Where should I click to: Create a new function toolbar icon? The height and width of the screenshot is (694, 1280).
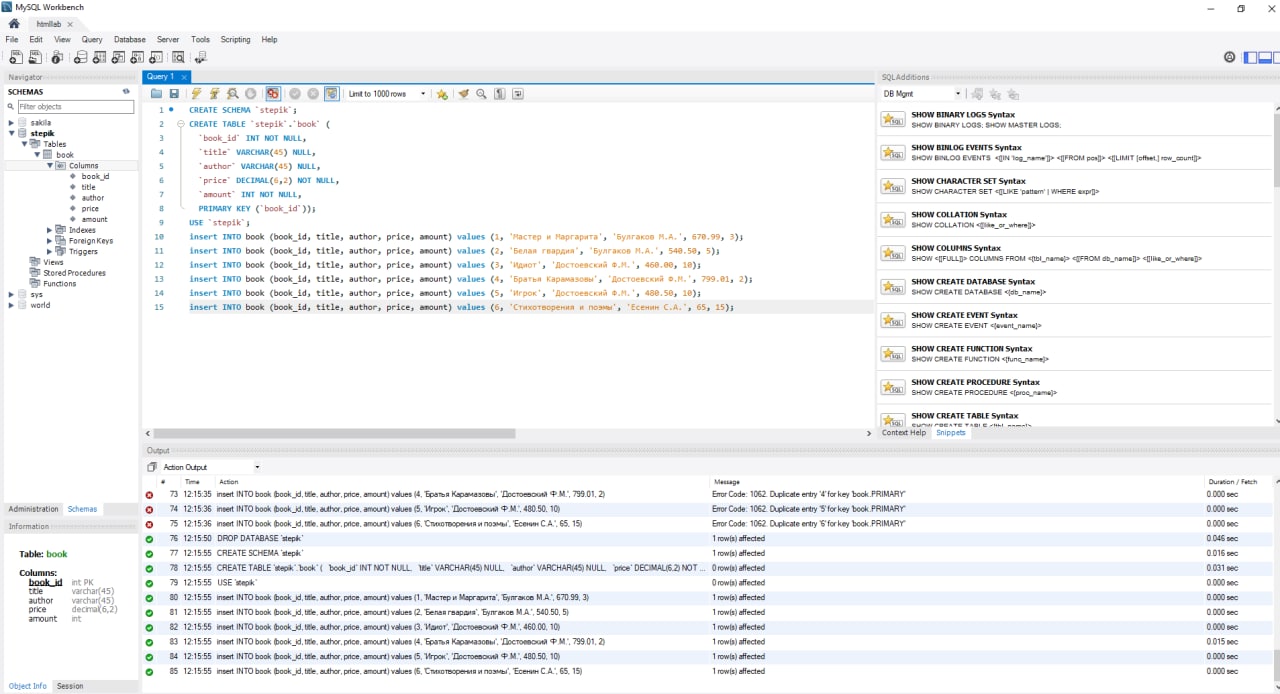(156, 57)
